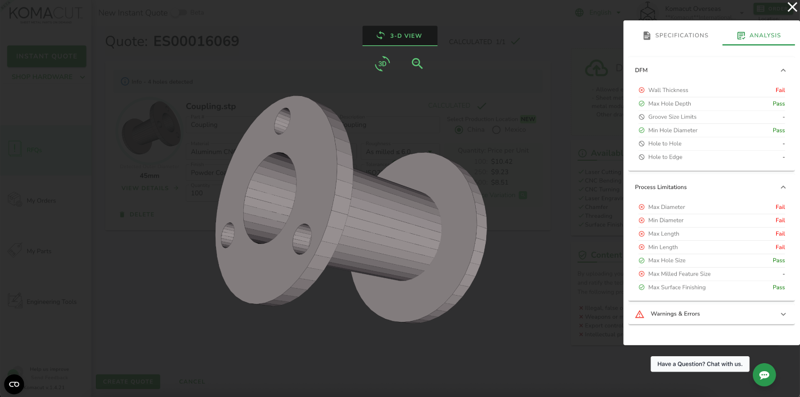
Task: Click the accessibility icon at the bottom left
Action: tap(14, 384)
